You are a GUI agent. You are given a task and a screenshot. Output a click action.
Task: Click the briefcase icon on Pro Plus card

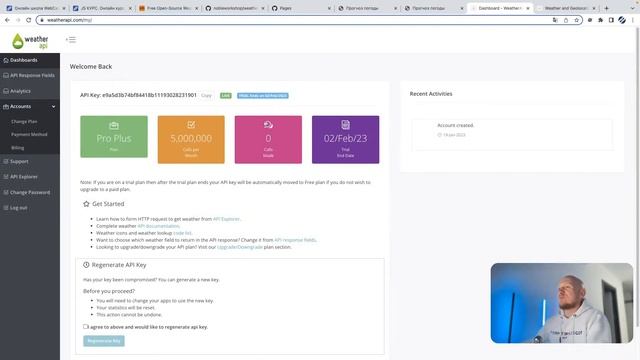pyautogui.click(x=114, y=125)
